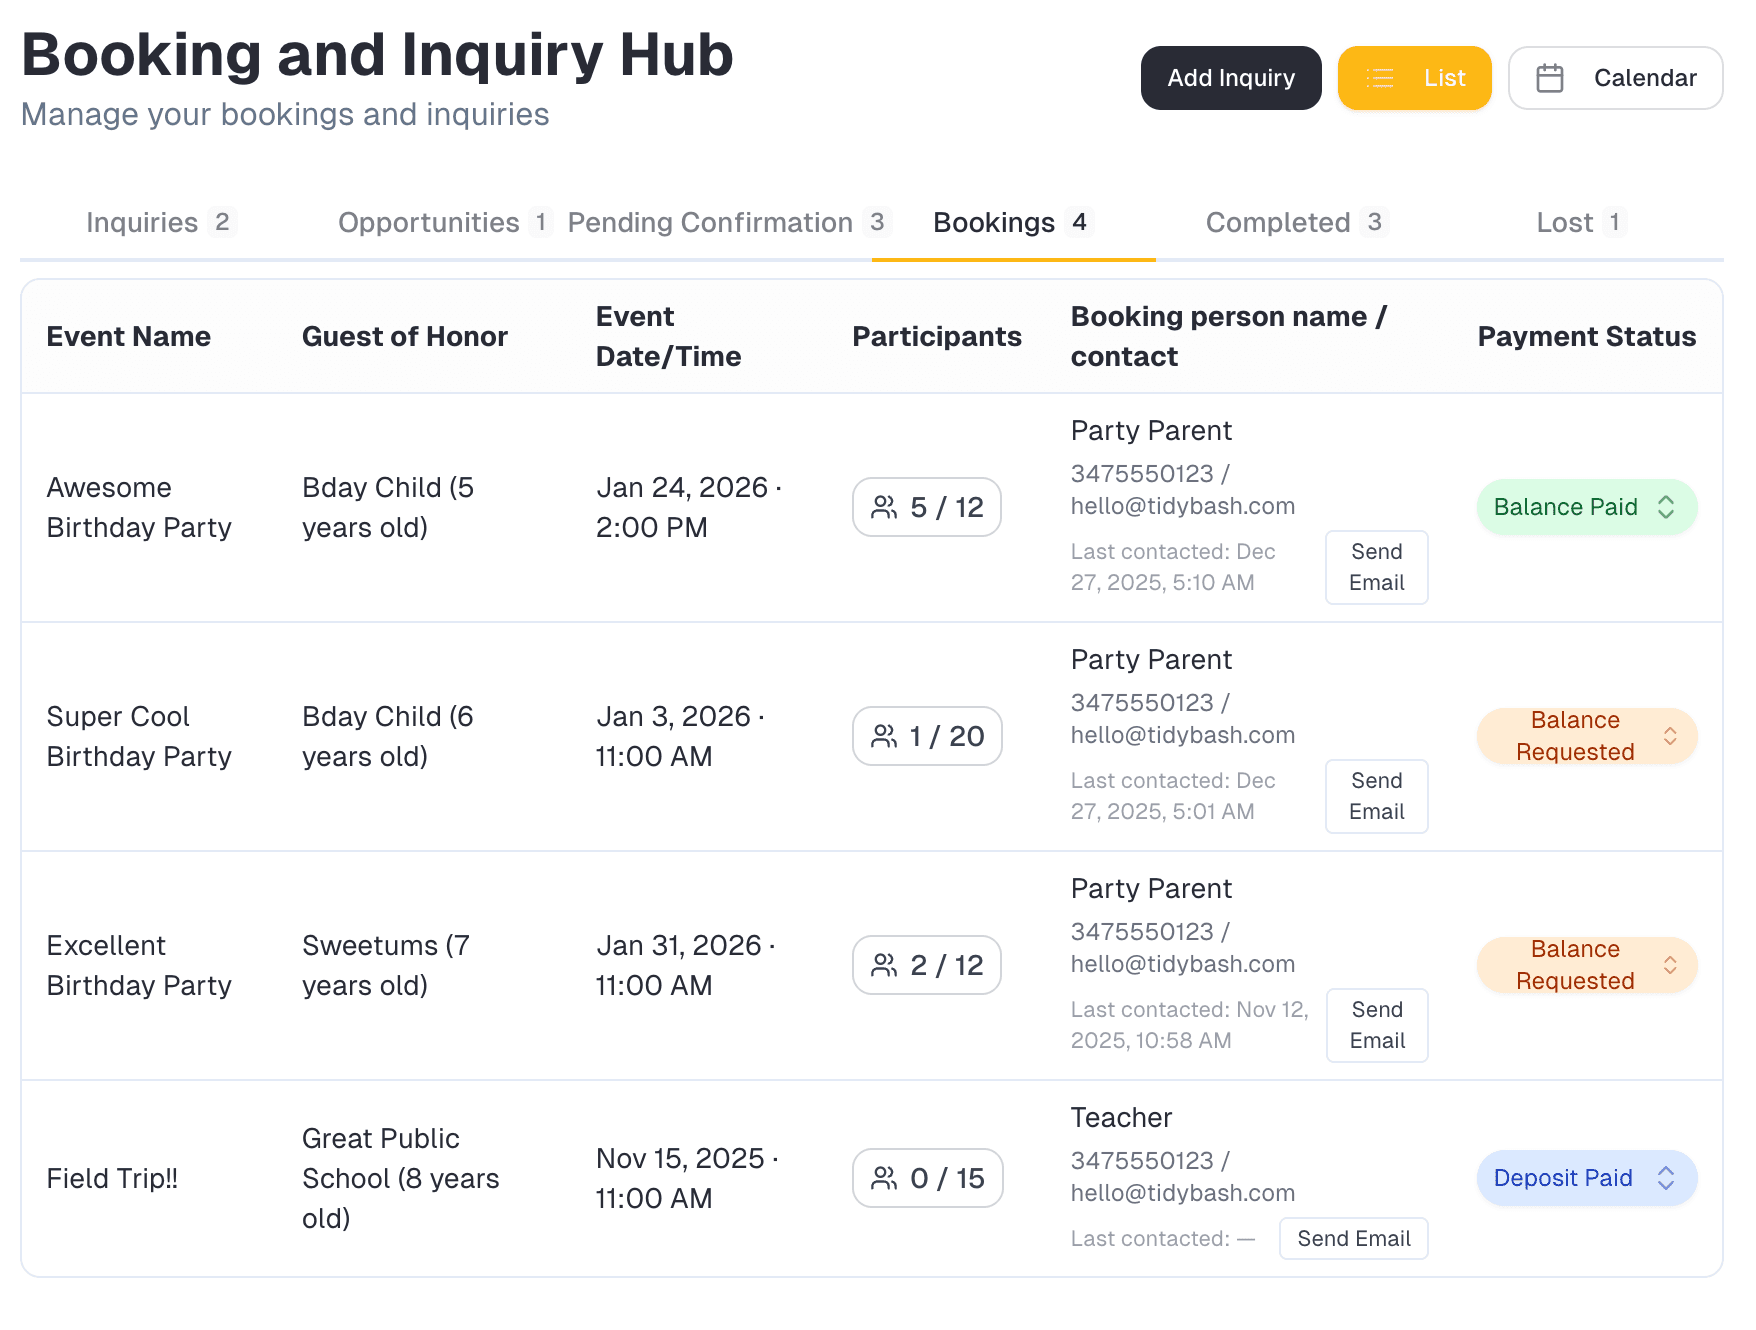1756x1330 pixels.
Task: Click the Add Inquiry button
Action: pos(1231,77)
